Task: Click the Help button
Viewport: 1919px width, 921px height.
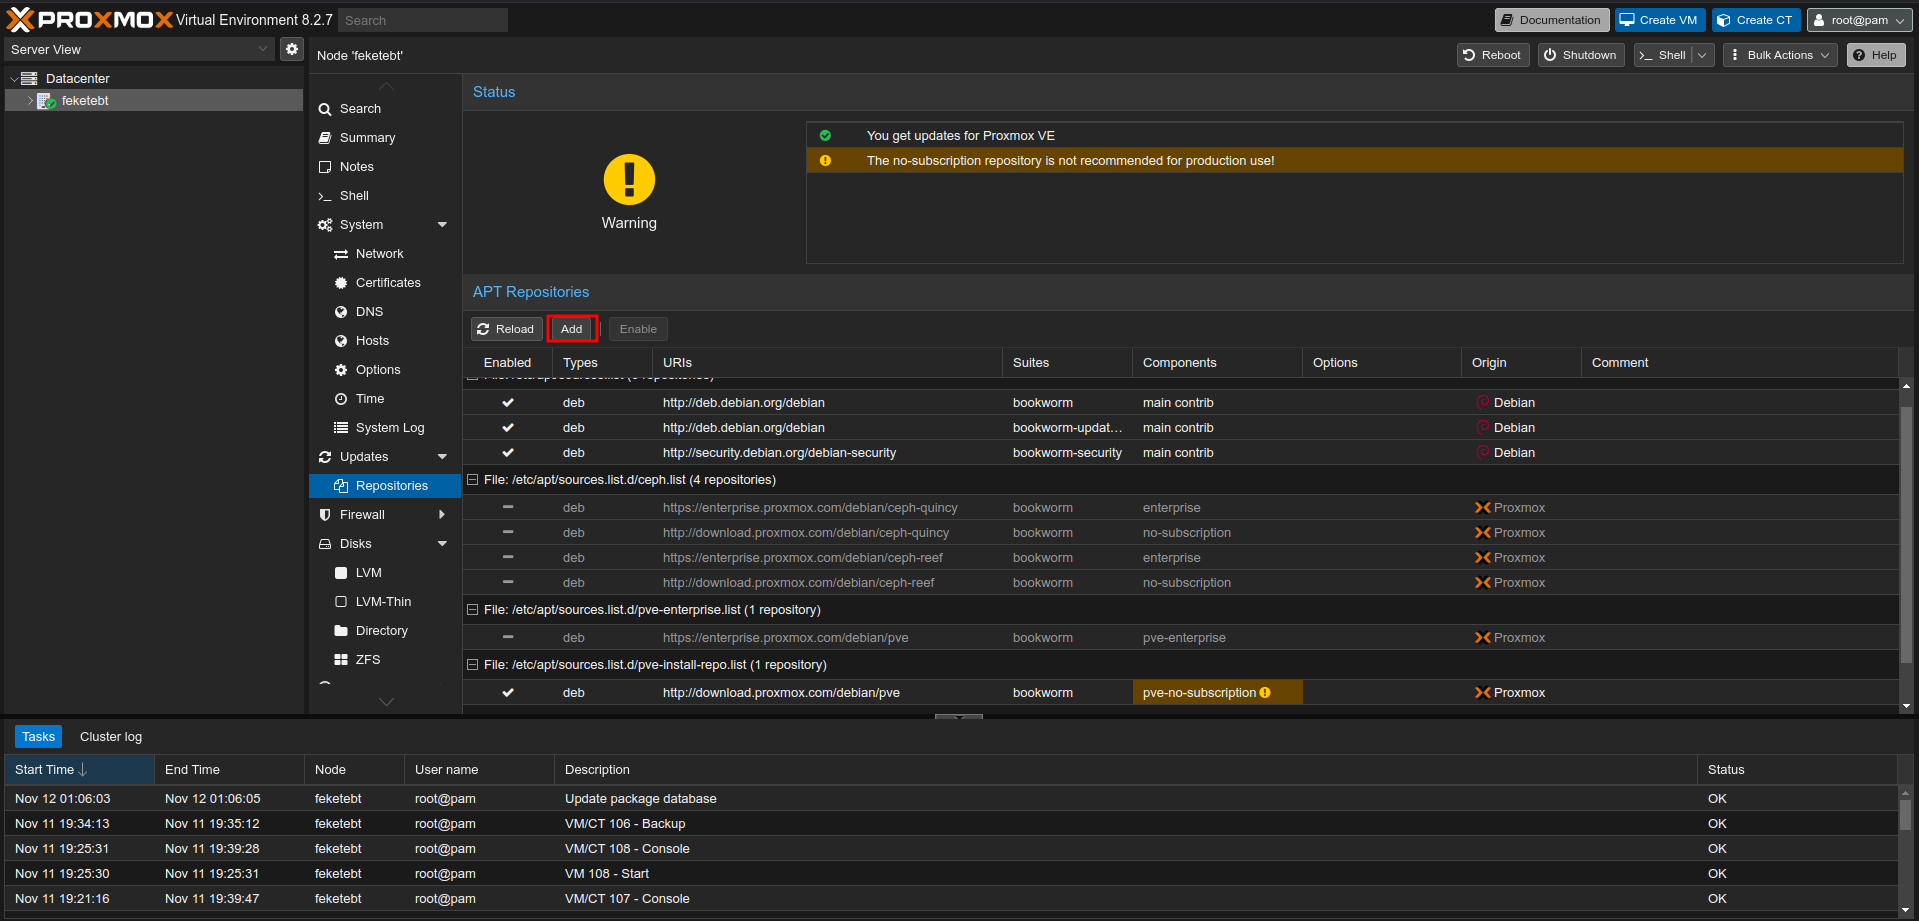Action: [1876, 55]
